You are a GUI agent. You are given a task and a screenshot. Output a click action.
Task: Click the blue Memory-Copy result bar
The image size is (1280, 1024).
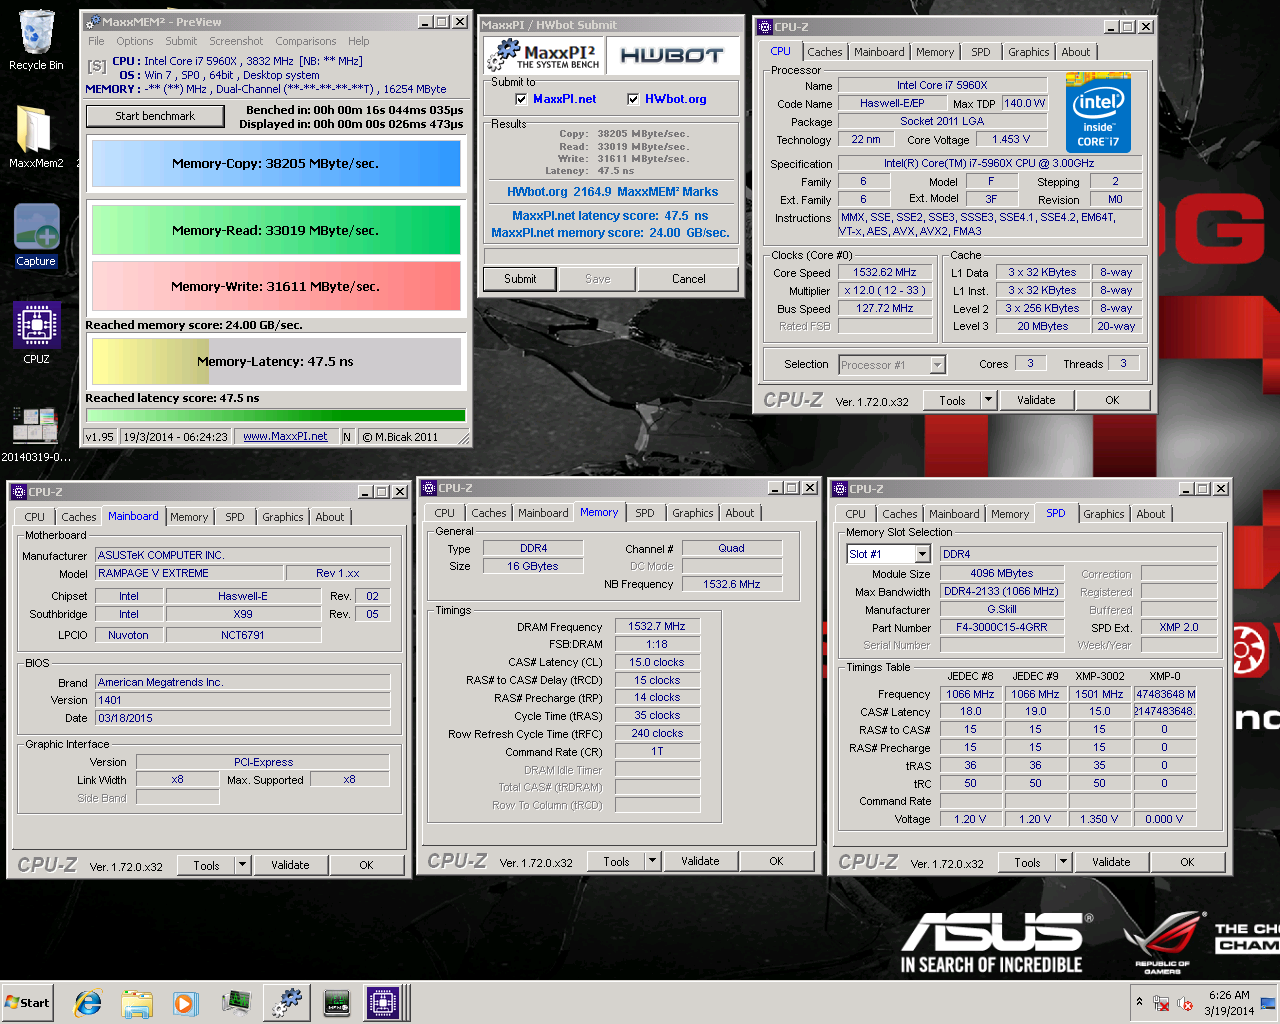coord(276,163)
